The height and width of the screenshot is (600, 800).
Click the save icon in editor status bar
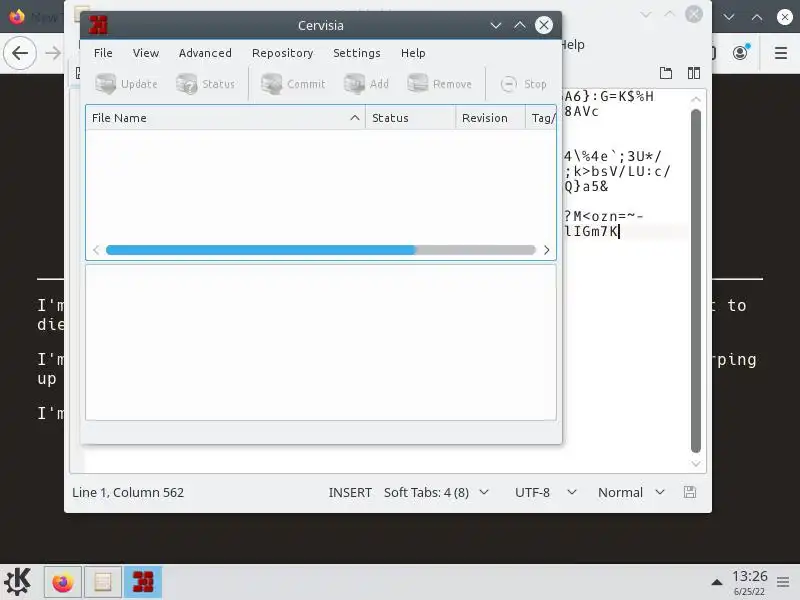[690, 492]
